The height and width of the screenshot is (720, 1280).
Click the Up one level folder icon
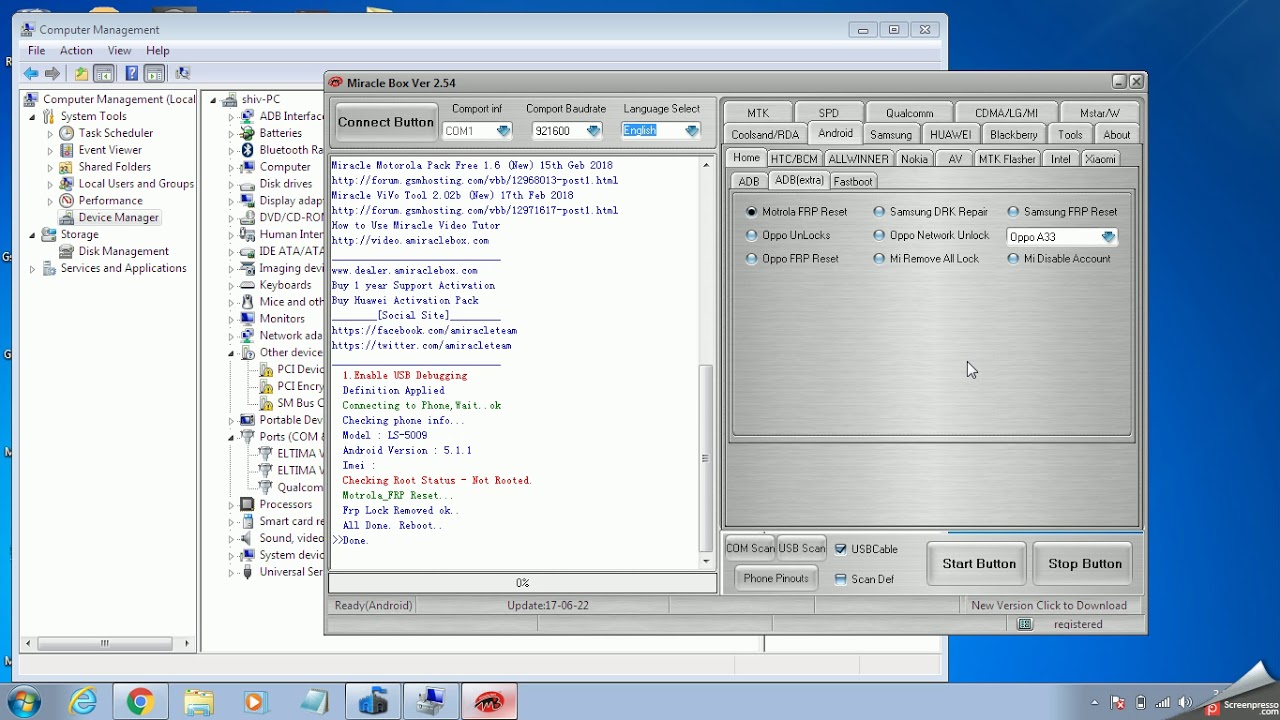81,73
